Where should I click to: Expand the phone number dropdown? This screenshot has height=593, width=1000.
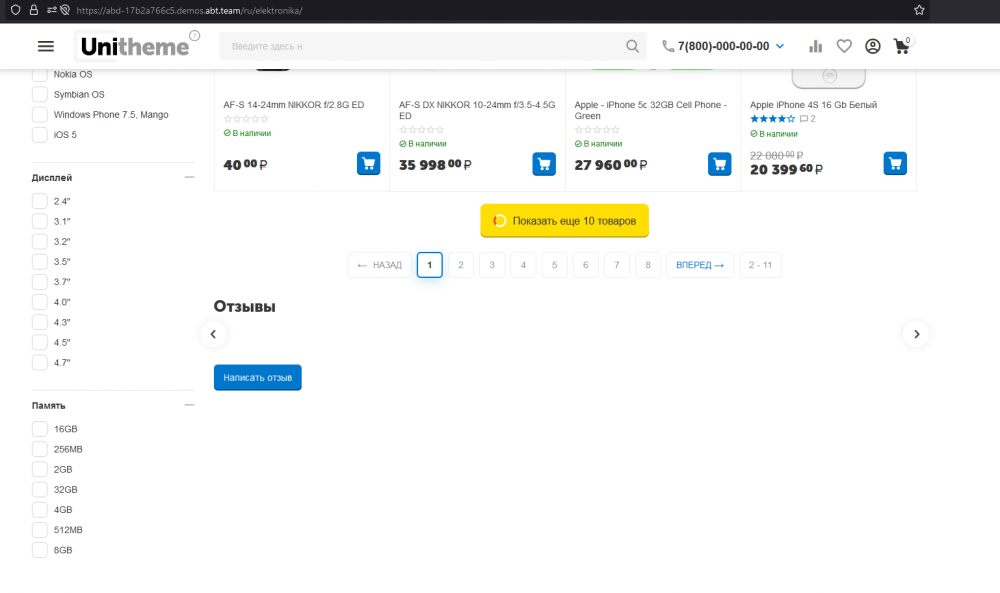point(780,46)
